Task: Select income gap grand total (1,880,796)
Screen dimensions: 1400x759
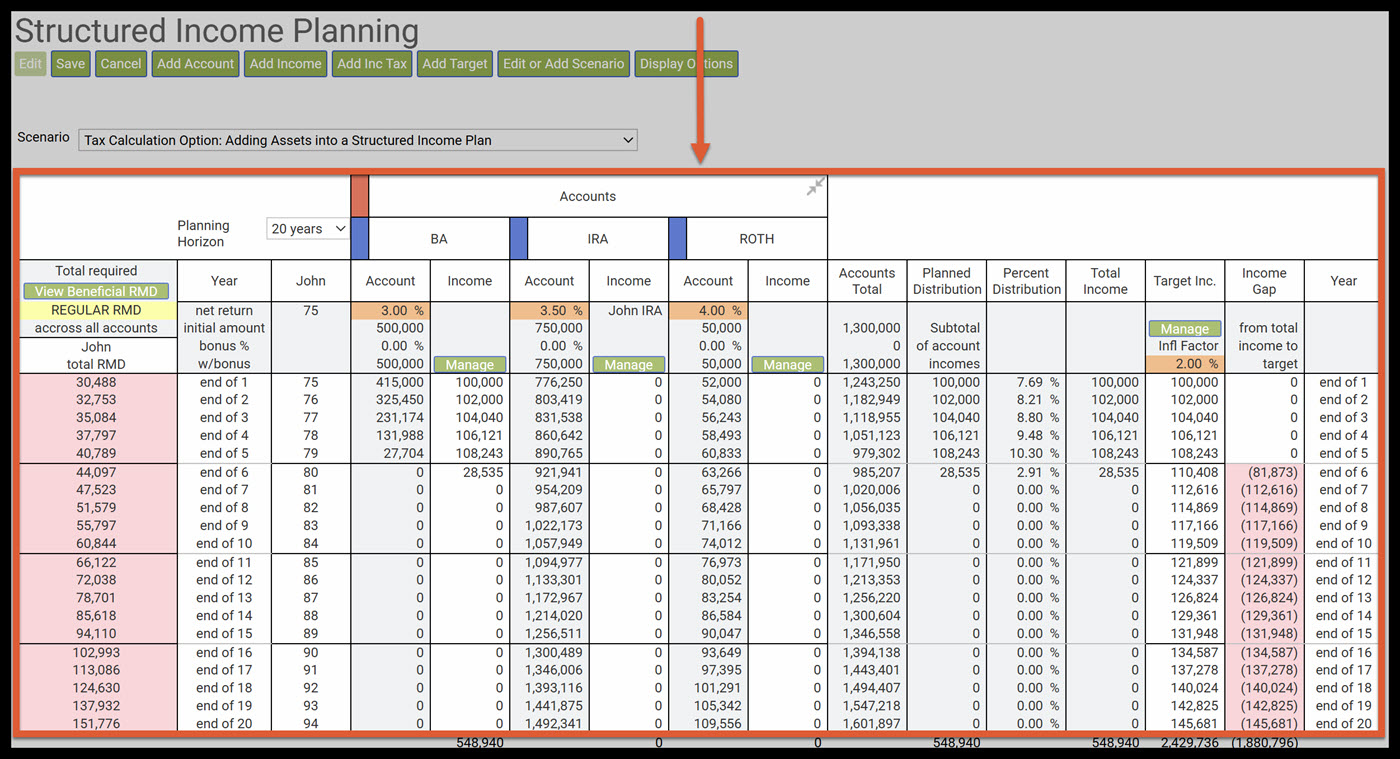Action: pyautogui.click(x=1264, y=743)
